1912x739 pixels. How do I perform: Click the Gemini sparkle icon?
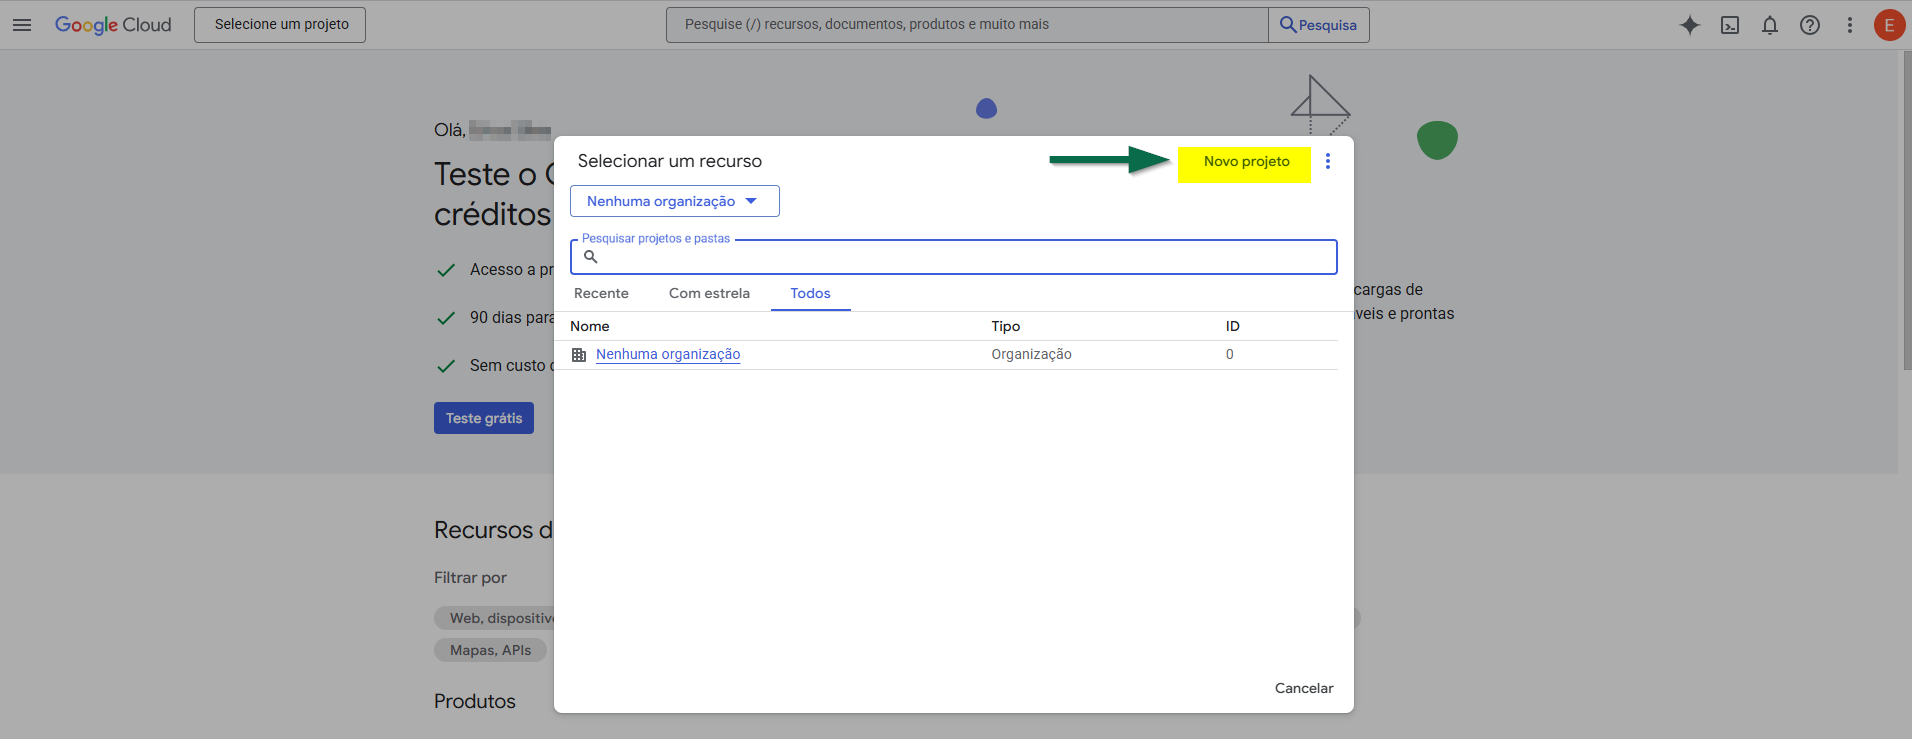1689,25
